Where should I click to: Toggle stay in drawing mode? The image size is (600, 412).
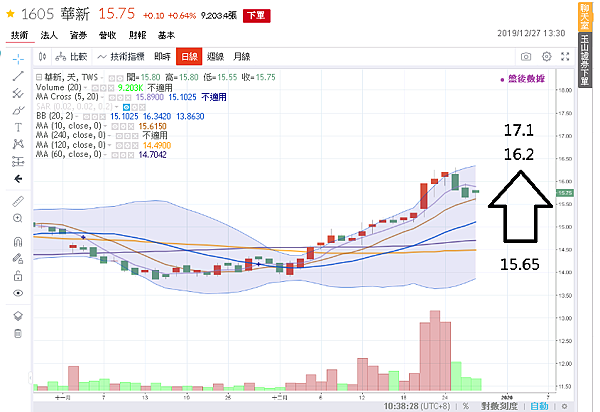coord(18,259)
